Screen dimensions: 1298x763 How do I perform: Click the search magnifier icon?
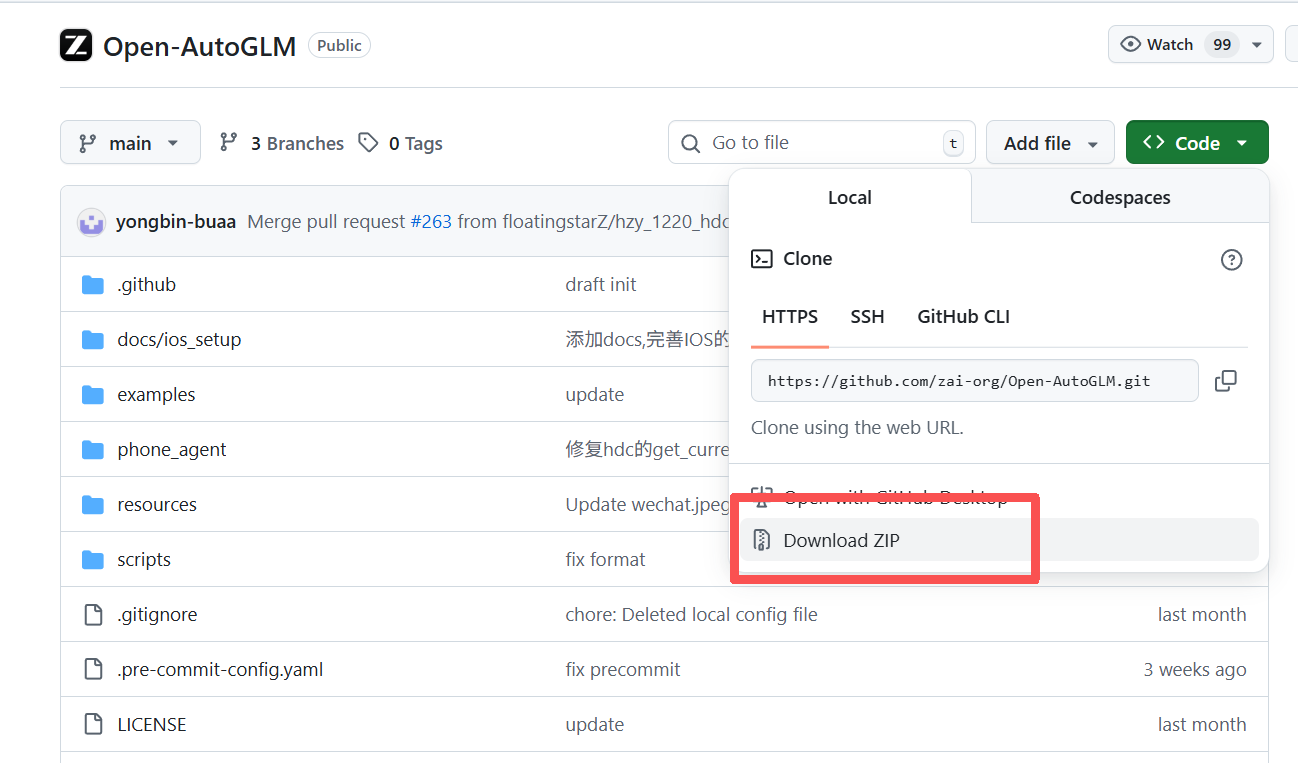point(690,144)
